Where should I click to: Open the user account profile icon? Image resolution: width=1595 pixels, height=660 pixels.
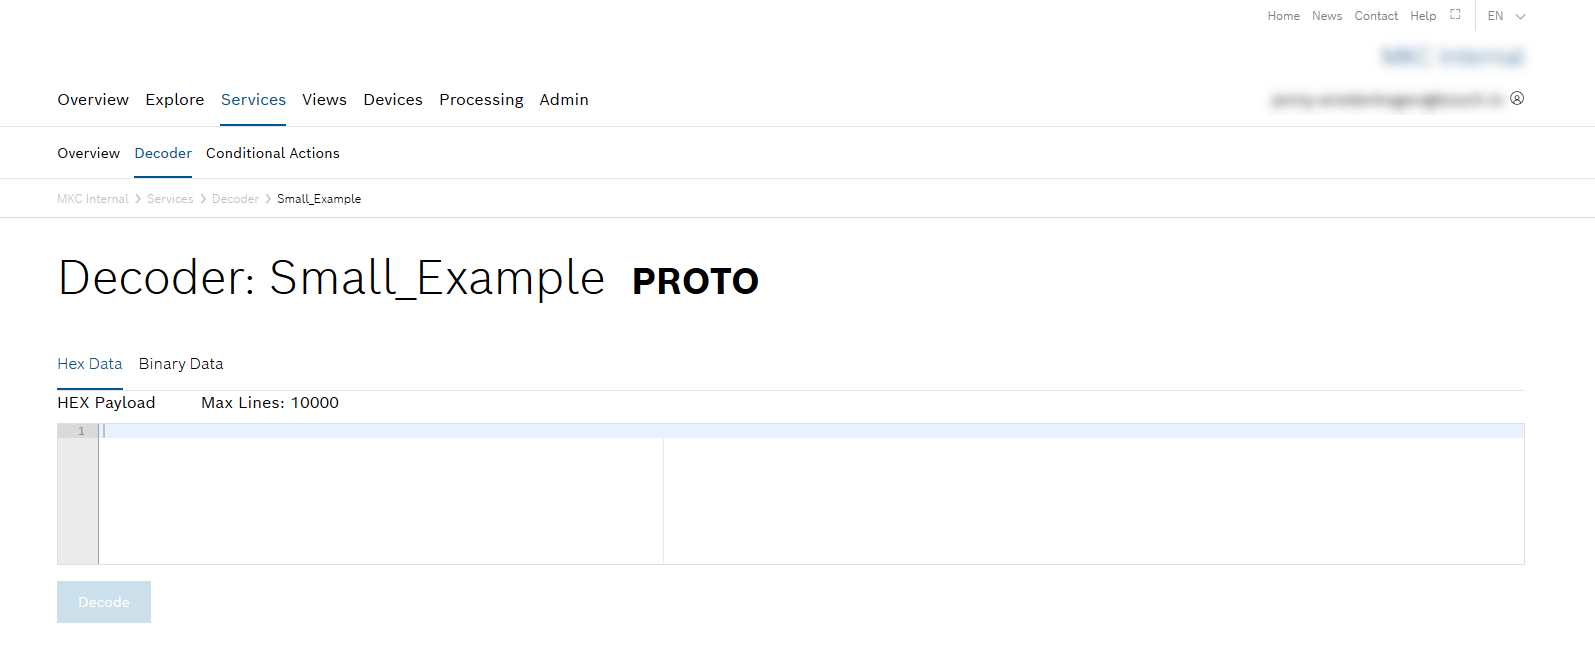pos(1517,98)
